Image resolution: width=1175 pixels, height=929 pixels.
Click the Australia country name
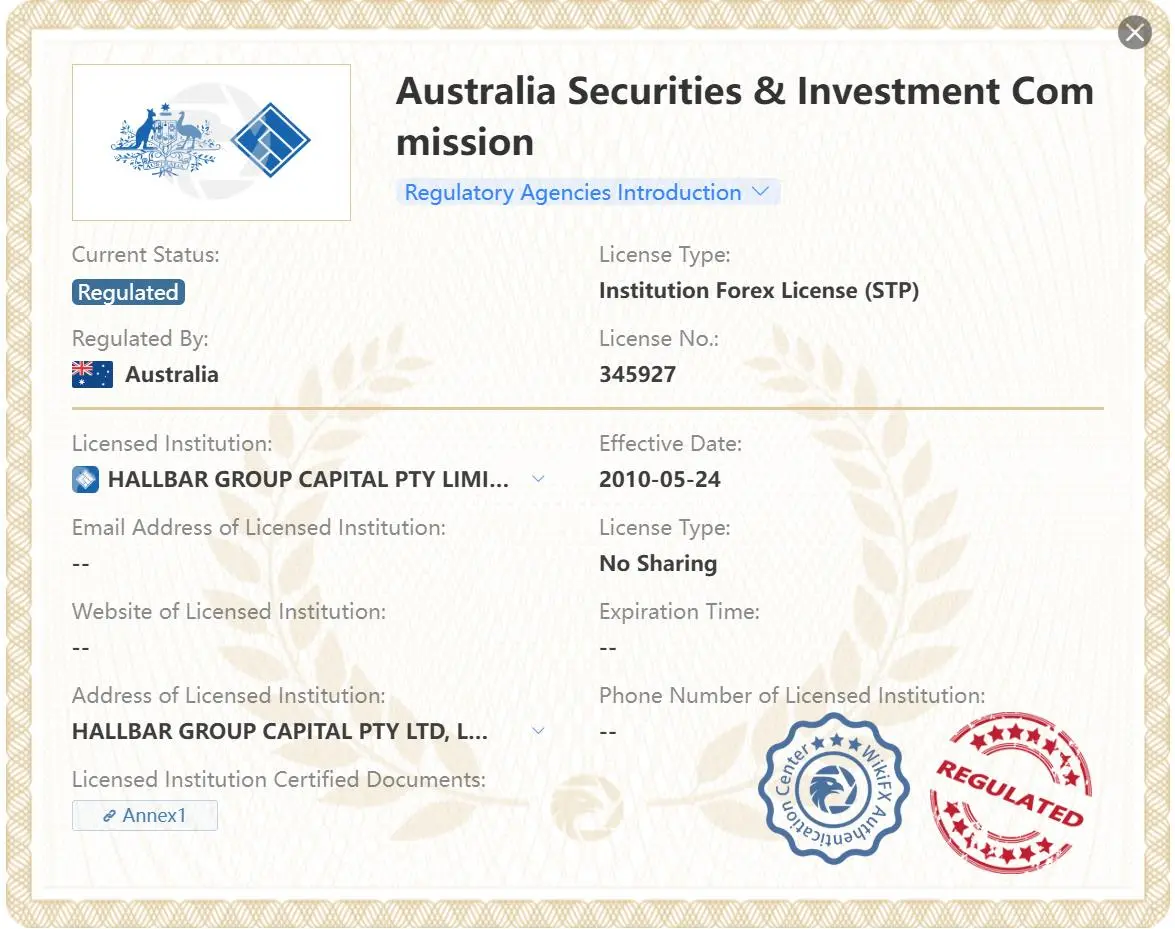pos(172,374)
